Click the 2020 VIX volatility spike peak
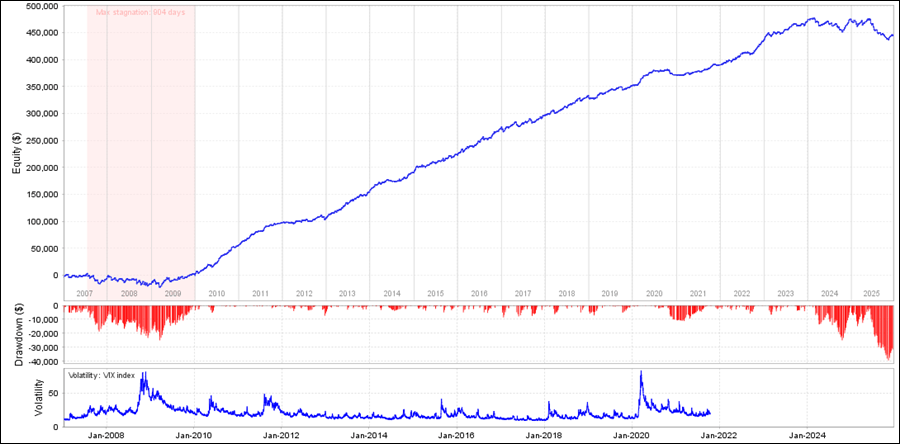This screenshot has height=444, width=900. click(x=640, y=373)
